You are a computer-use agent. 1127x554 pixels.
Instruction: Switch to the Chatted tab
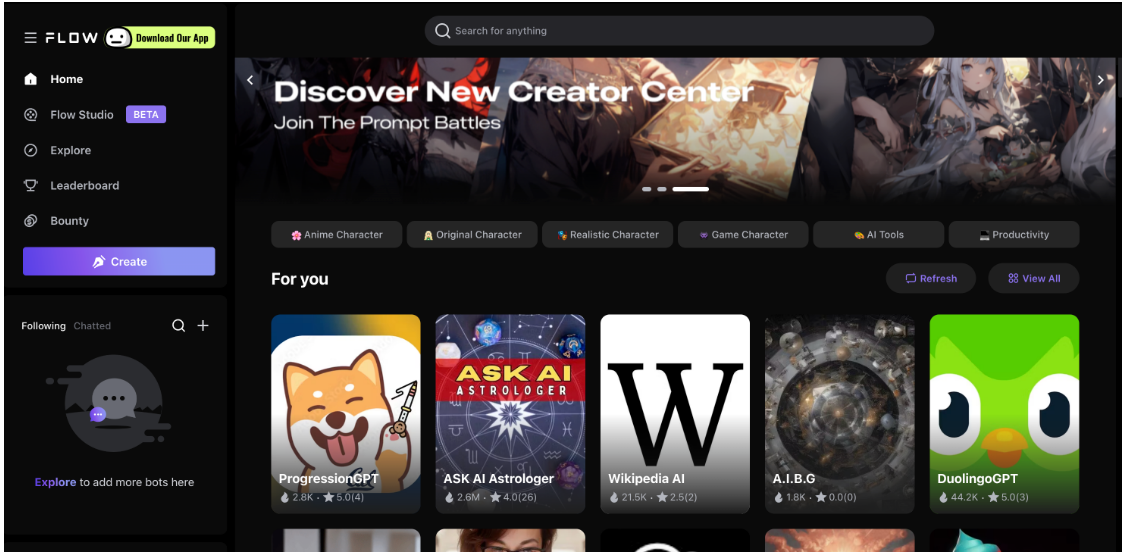[x=92, y=326]
